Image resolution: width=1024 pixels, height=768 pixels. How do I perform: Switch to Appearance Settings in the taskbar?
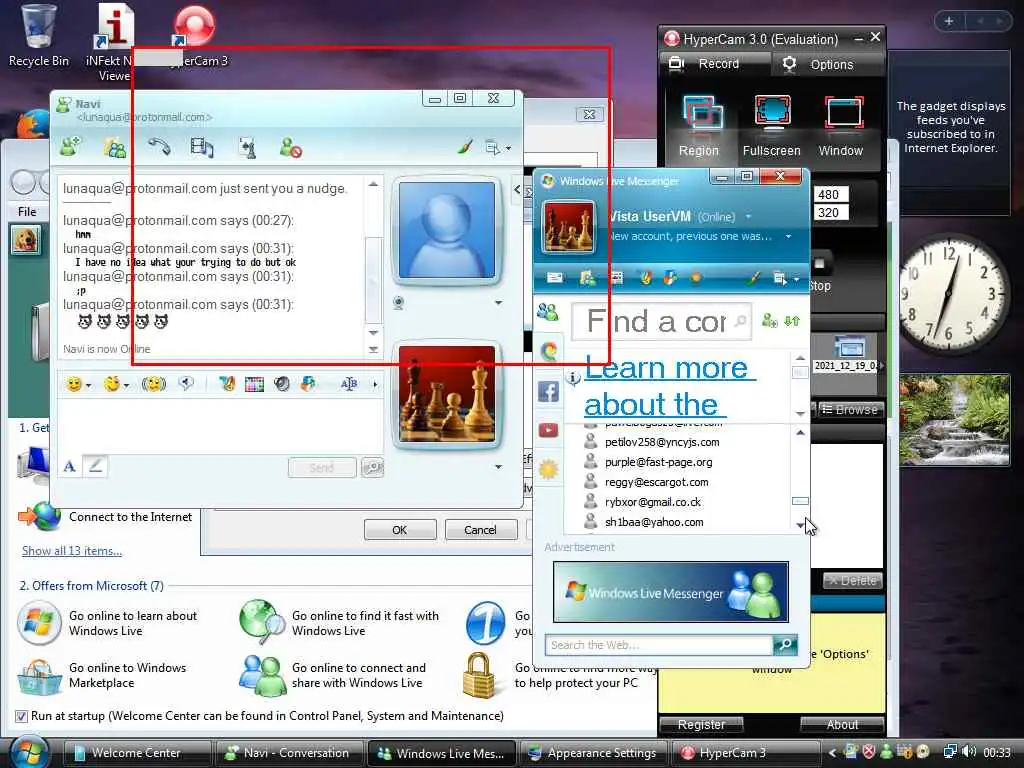tap(592, 753)
